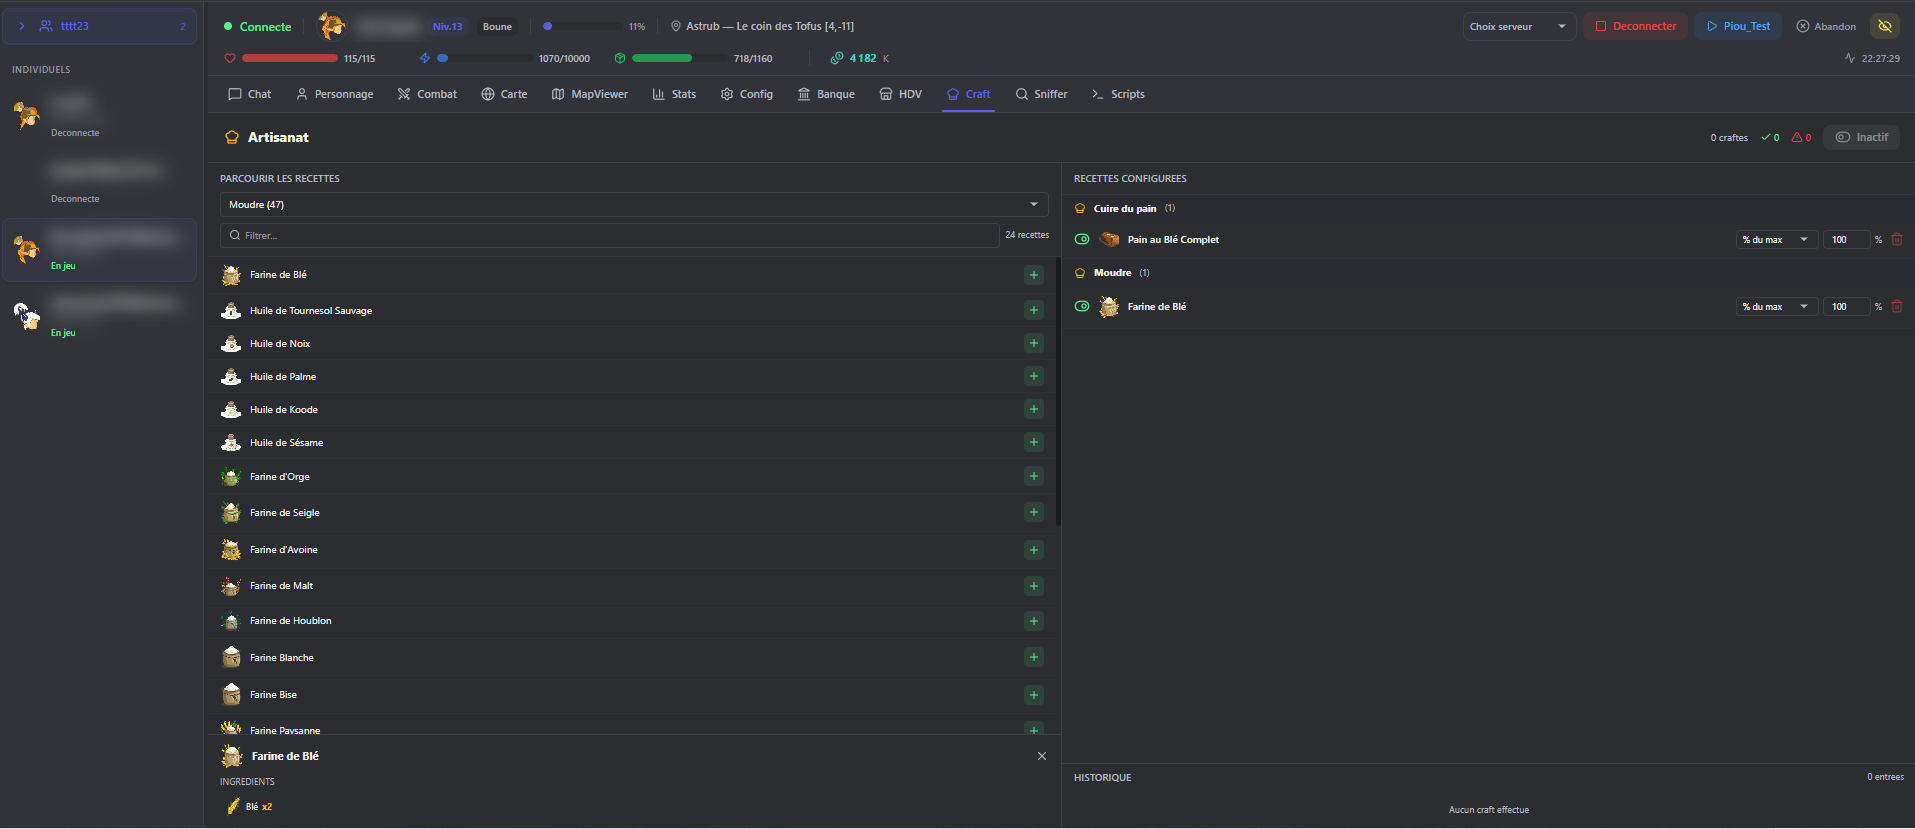Image resolution: width=1915 pixels, height=829 pixels.
Task: Add Huile de Noix recipe with plus
Action: point(1033,344)
